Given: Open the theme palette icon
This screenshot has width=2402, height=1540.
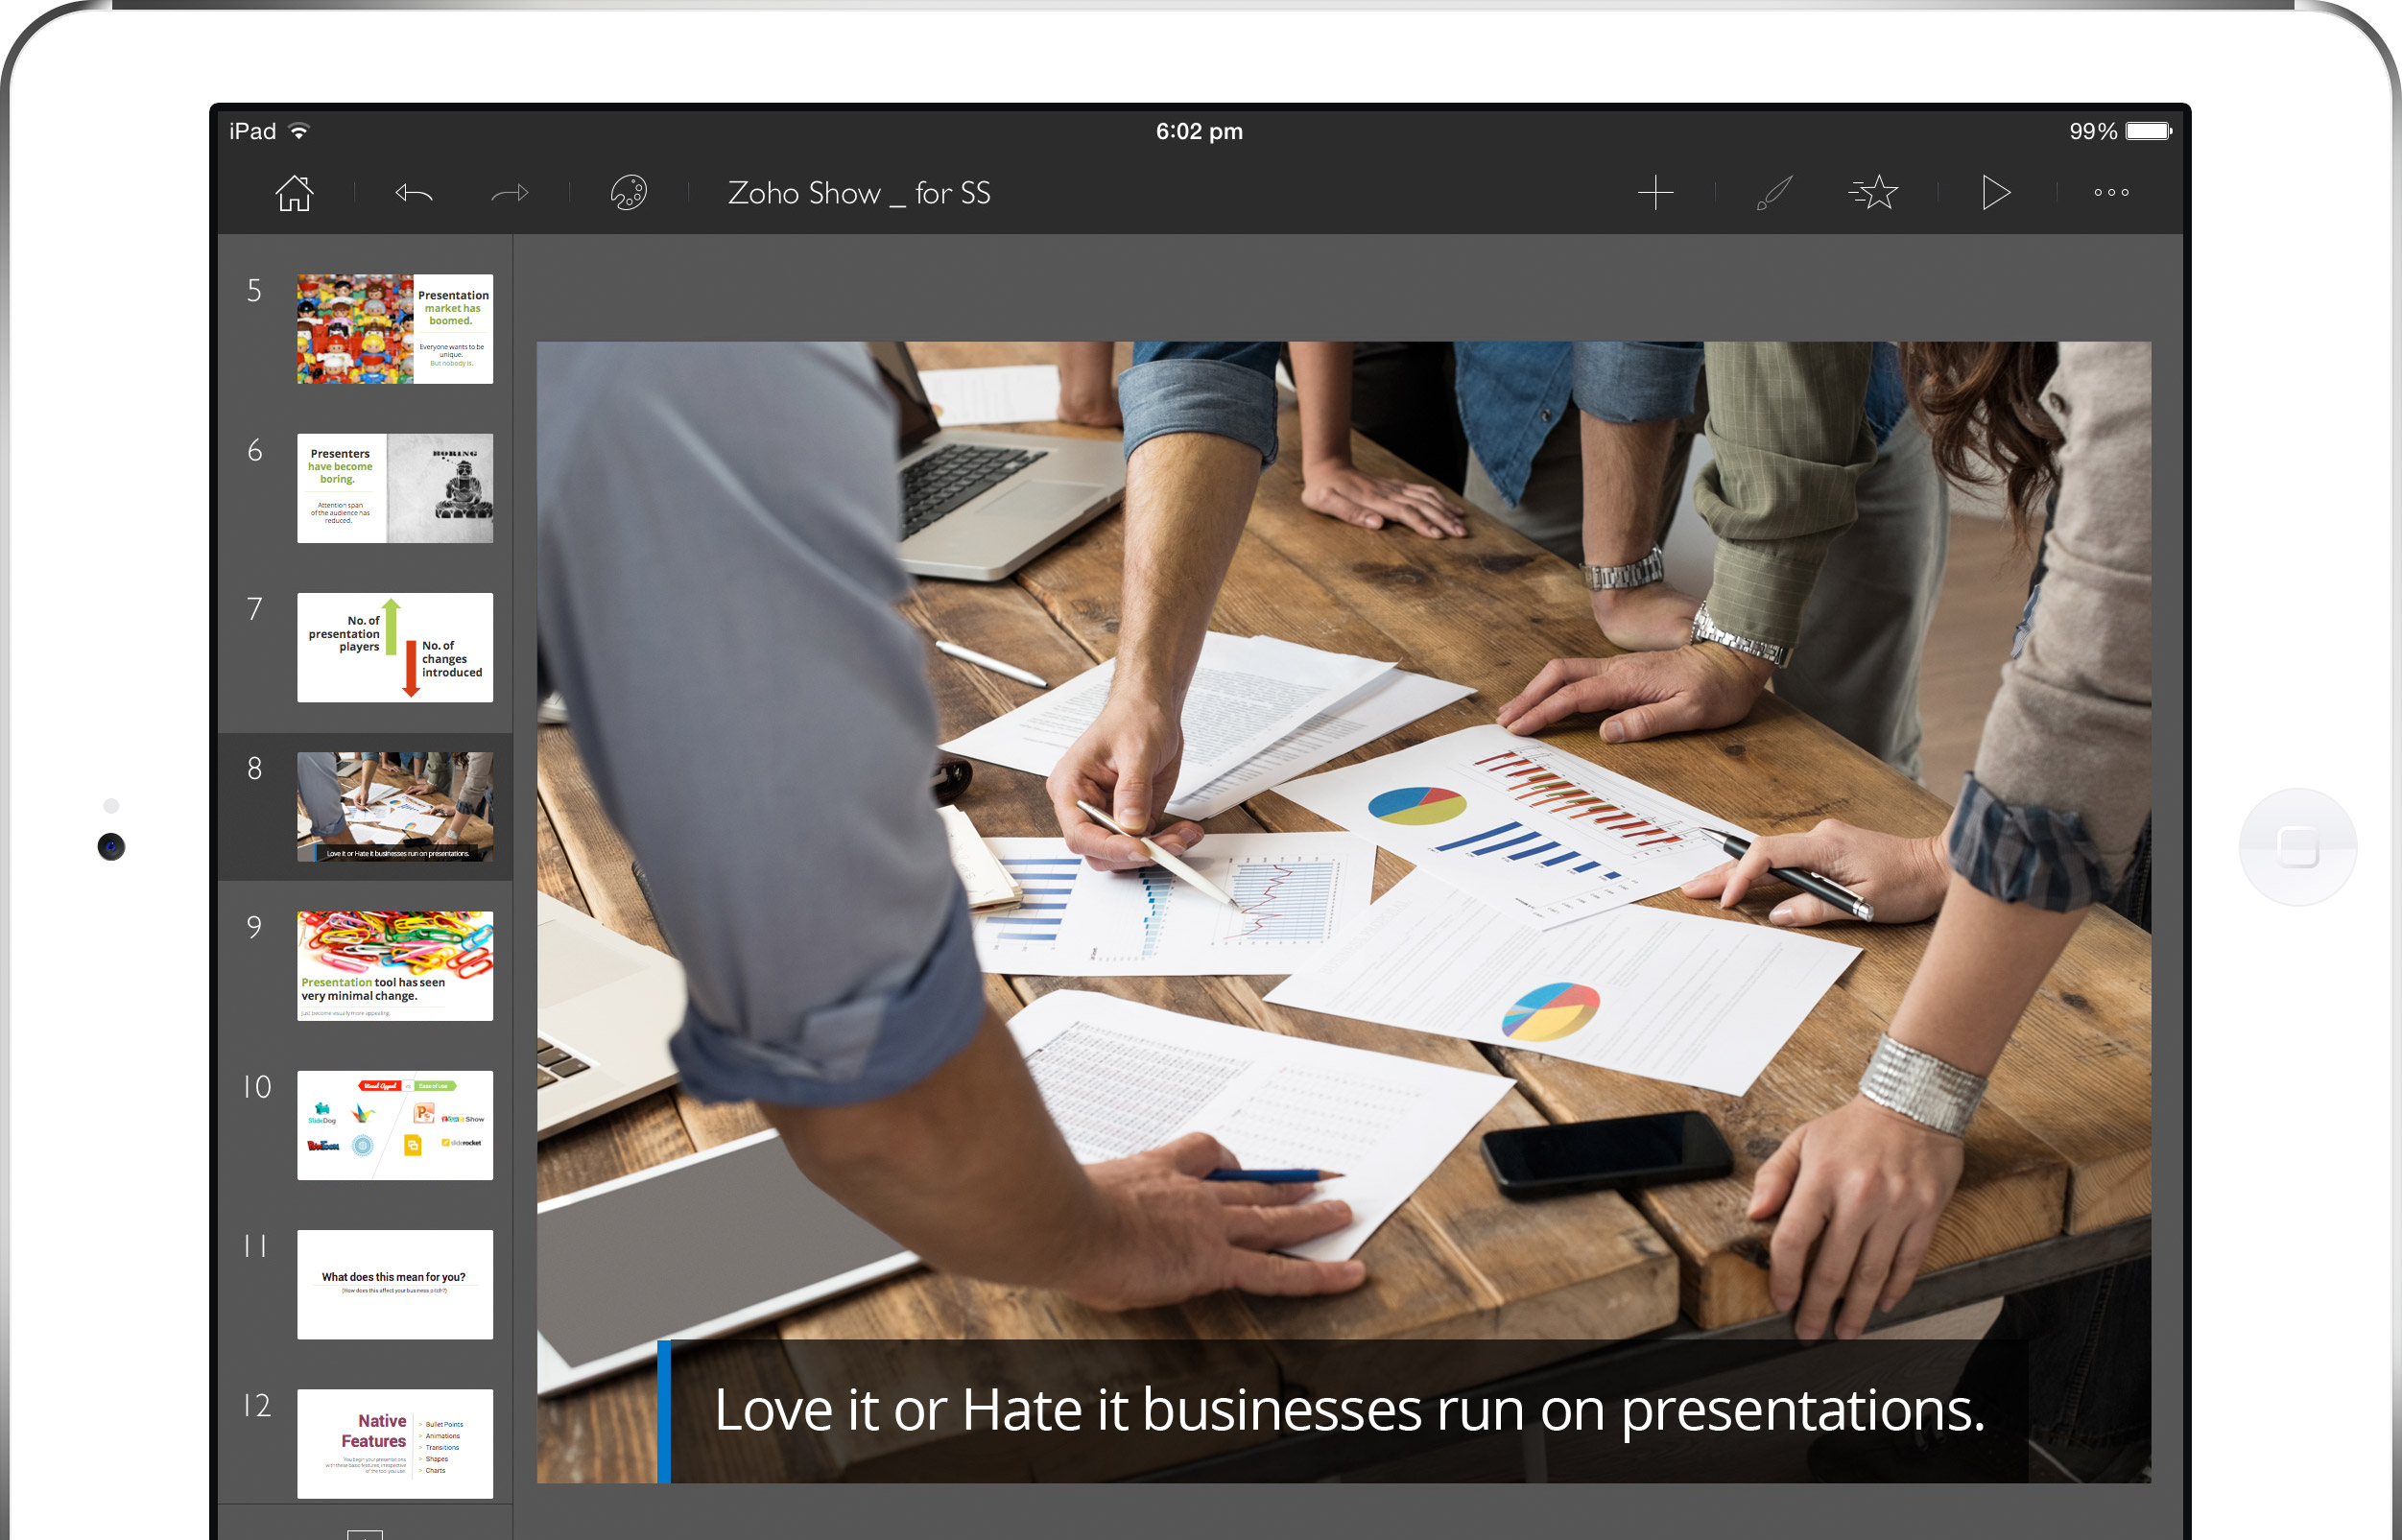Looking at the screenshot, I should [x=628, y=192].
